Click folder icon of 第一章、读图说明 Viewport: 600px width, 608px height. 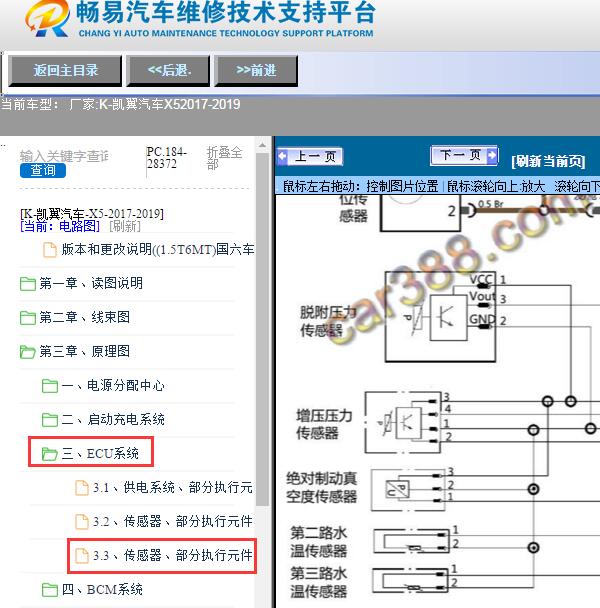(28, 284)
